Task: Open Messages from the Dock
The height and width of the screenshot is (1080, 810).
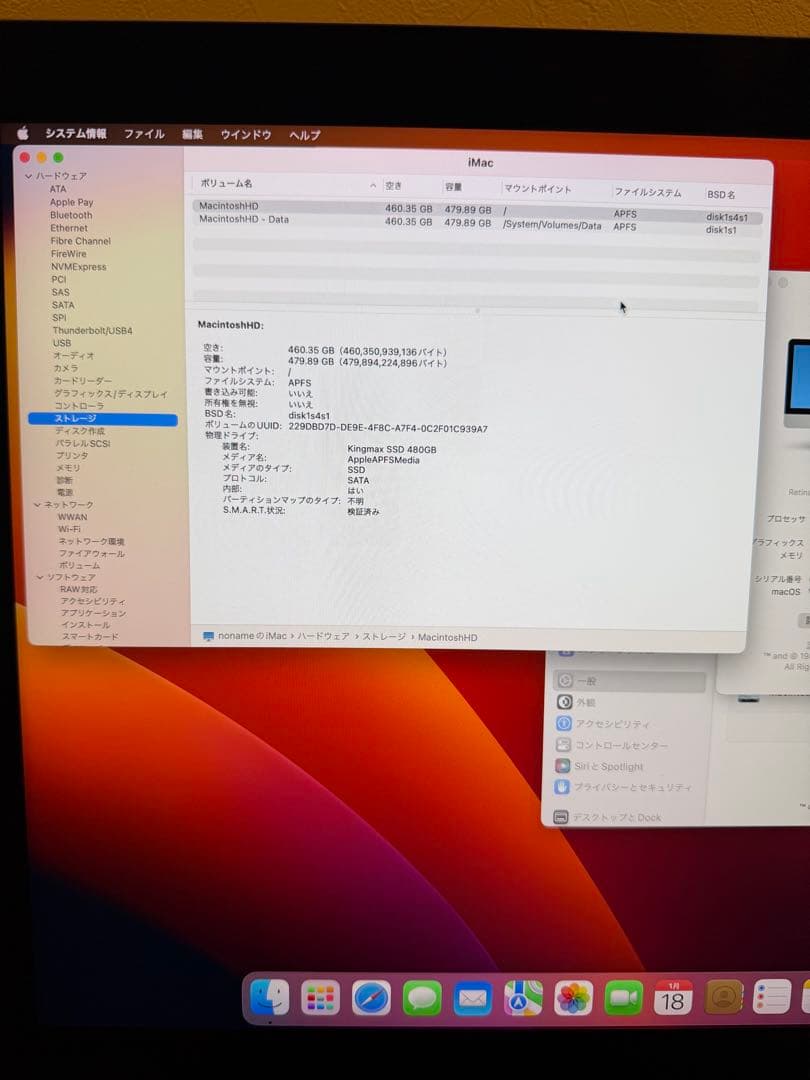Action: 422,998
